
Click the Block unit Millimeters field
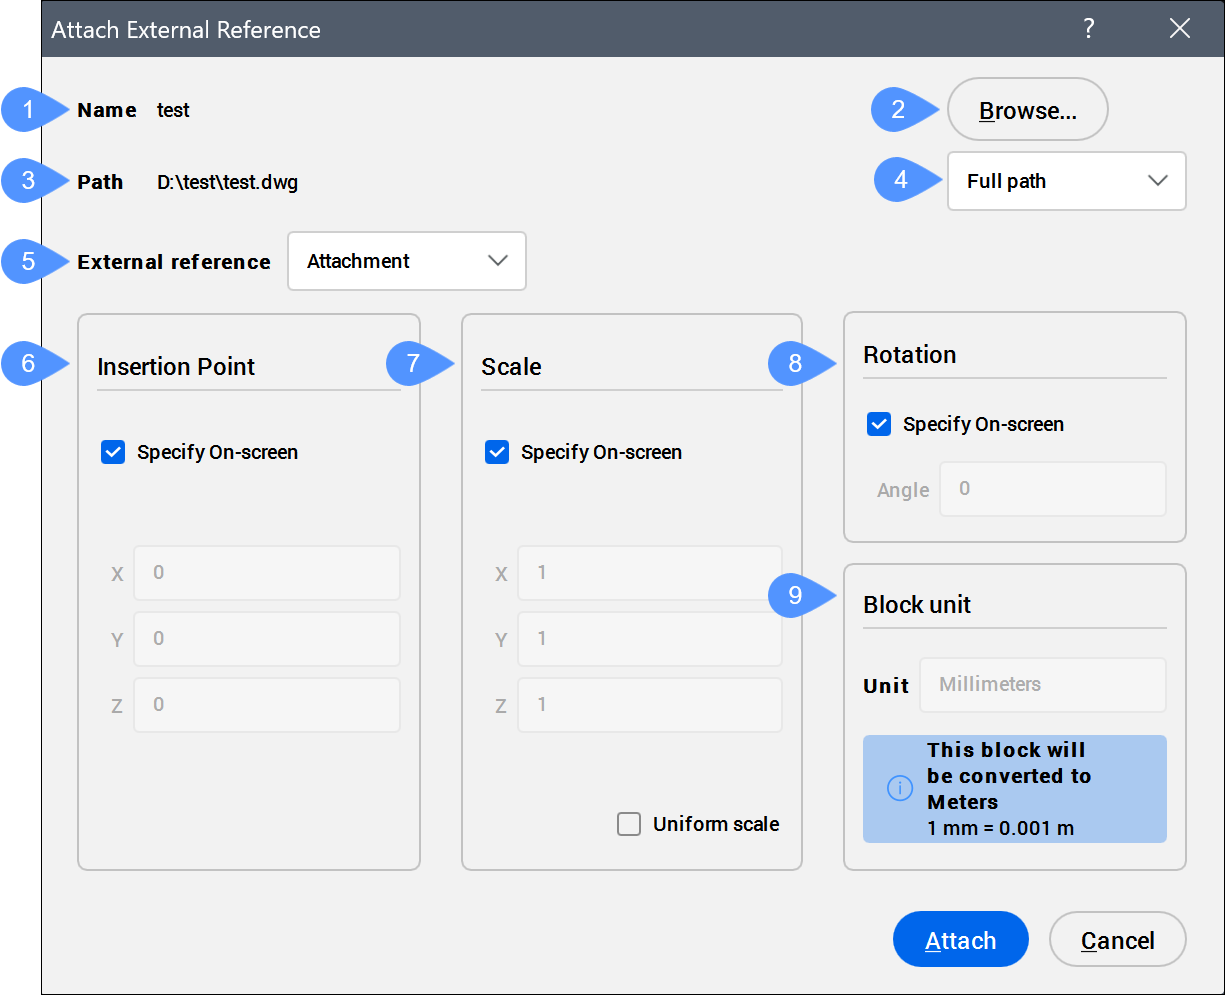(x=1042, y=685)
